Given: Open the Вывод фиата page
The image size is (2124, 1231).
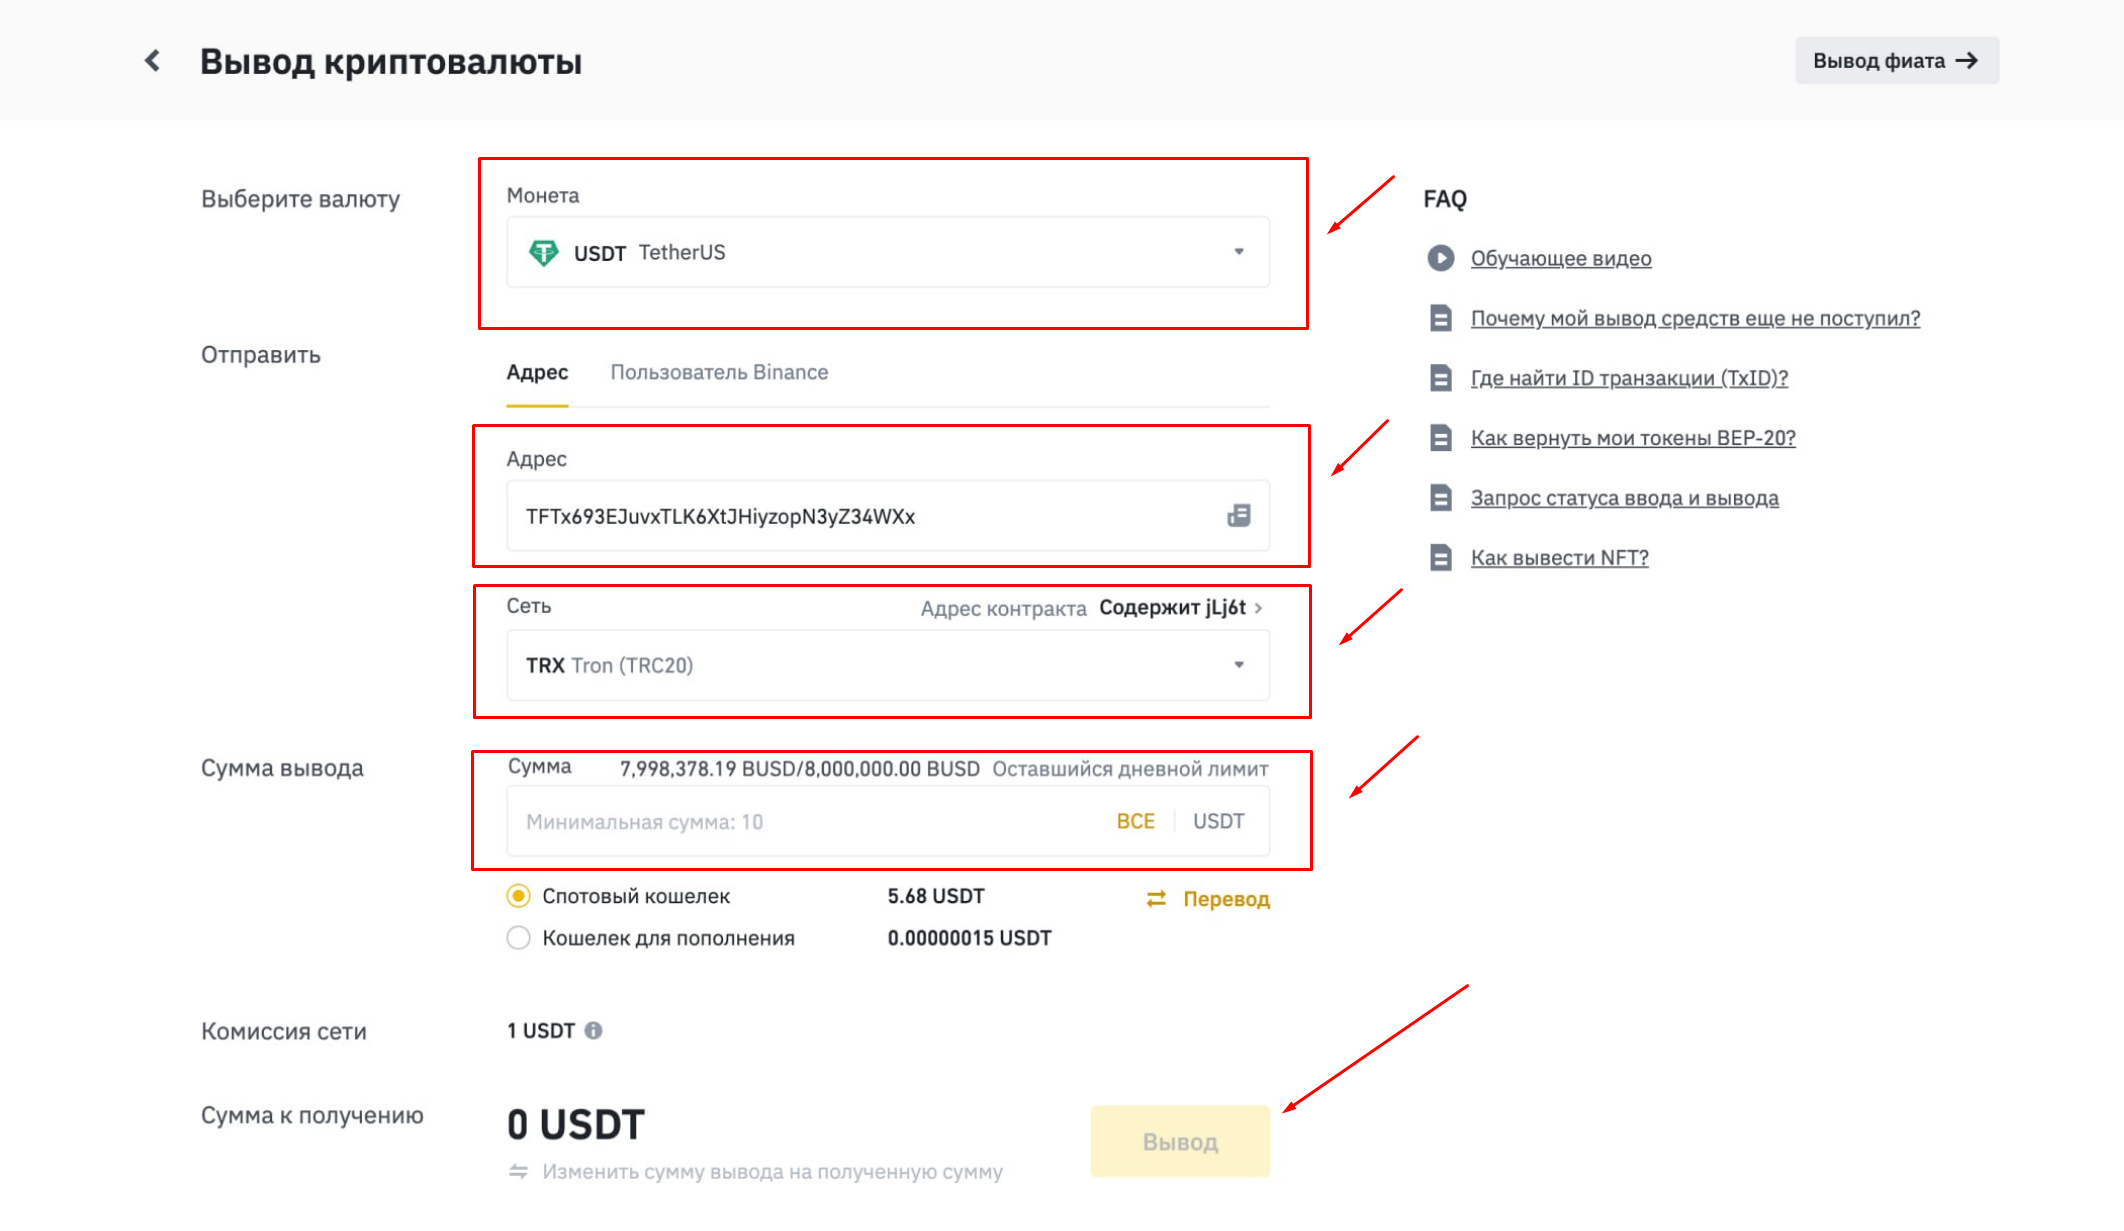Looking at the screenshot, I should click(1896, 61).
